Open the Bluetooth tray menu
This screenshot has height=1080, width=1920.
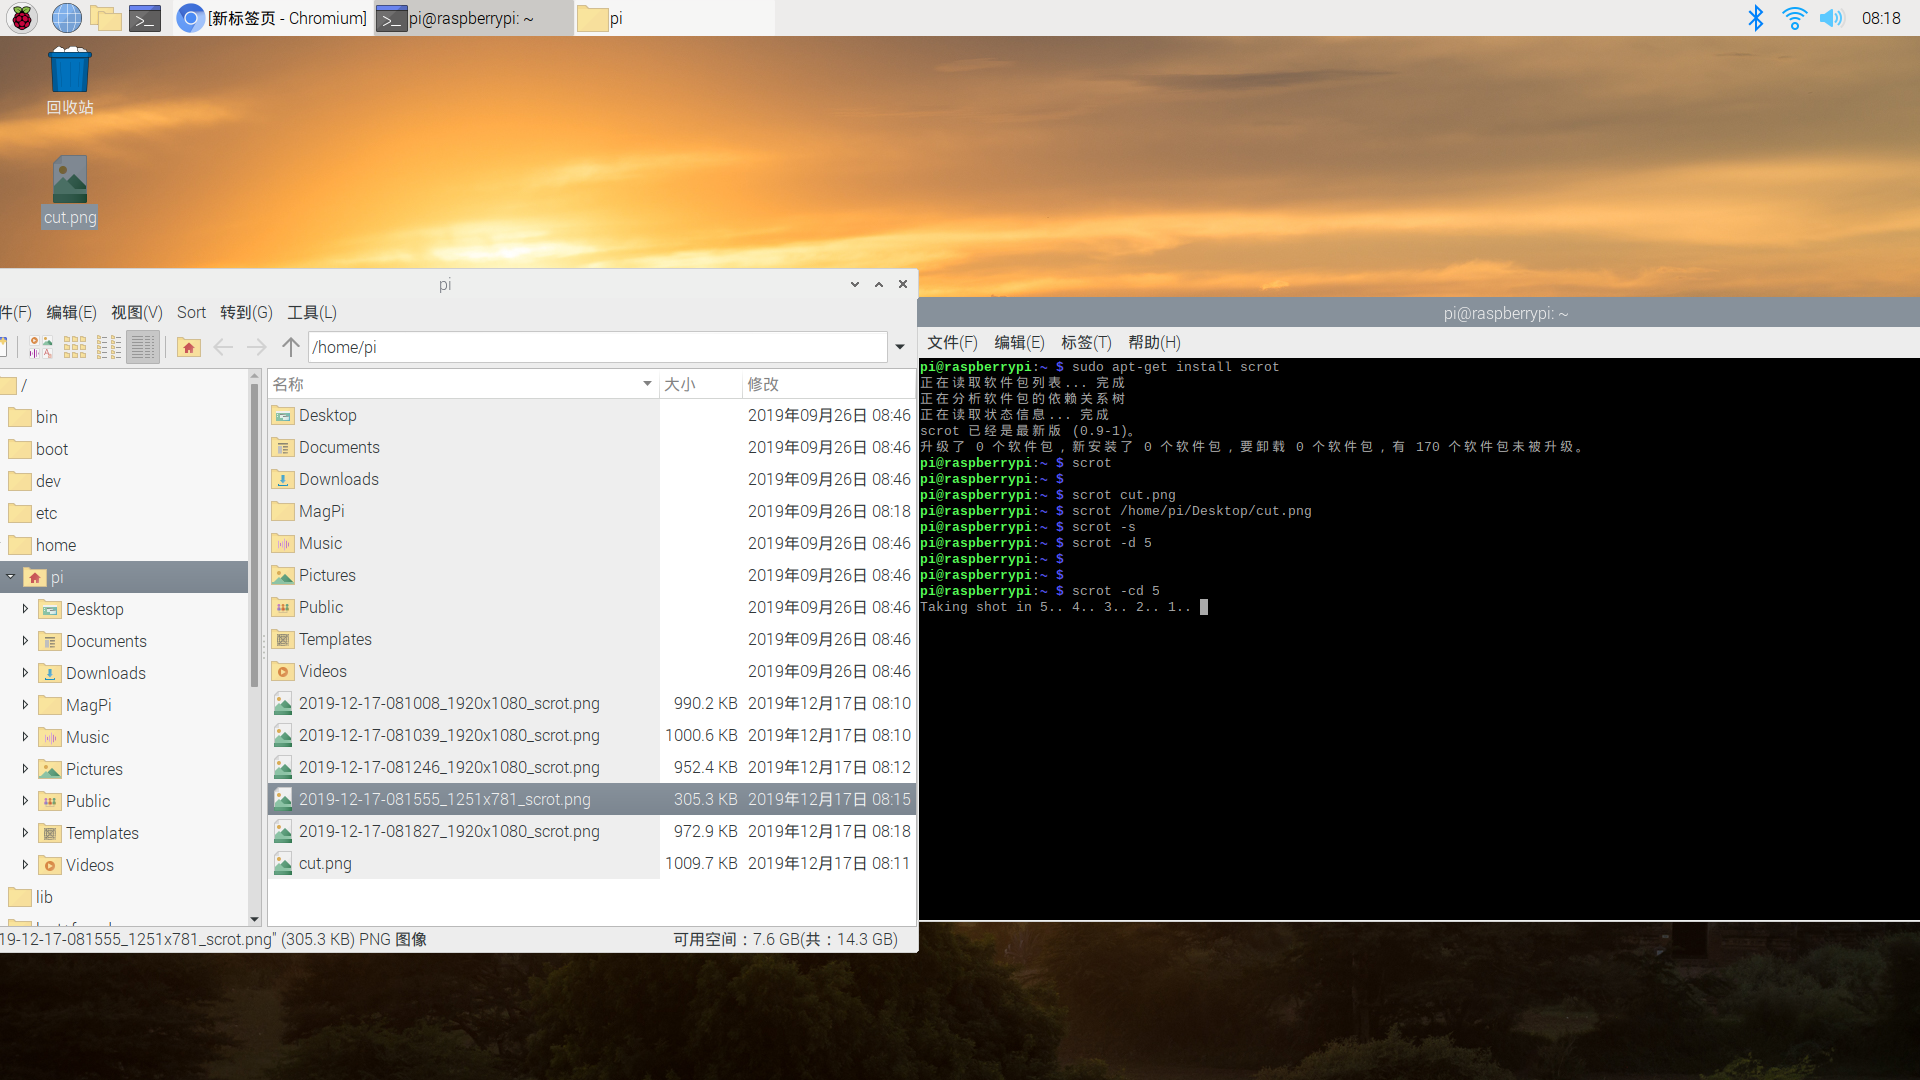pos(1756,18)
